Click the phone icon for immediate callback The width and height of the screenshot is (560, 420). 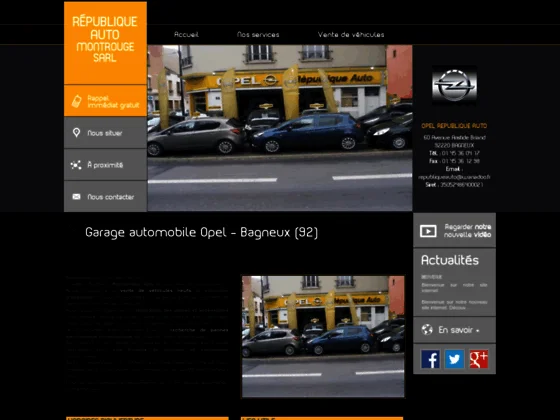(76, 101)
